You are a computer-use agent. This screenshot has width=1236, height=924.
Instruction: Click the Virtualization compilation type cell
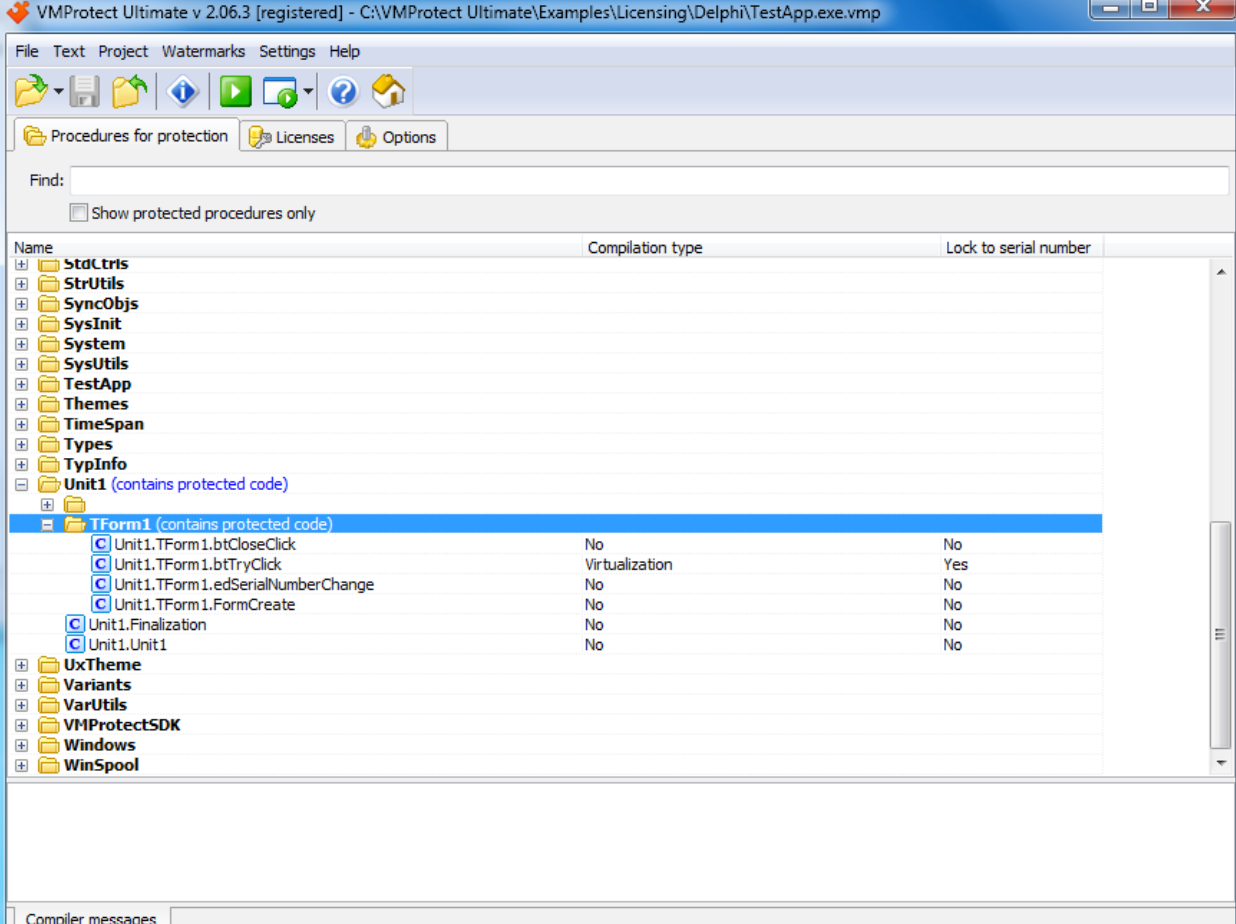tap(629, 564)
